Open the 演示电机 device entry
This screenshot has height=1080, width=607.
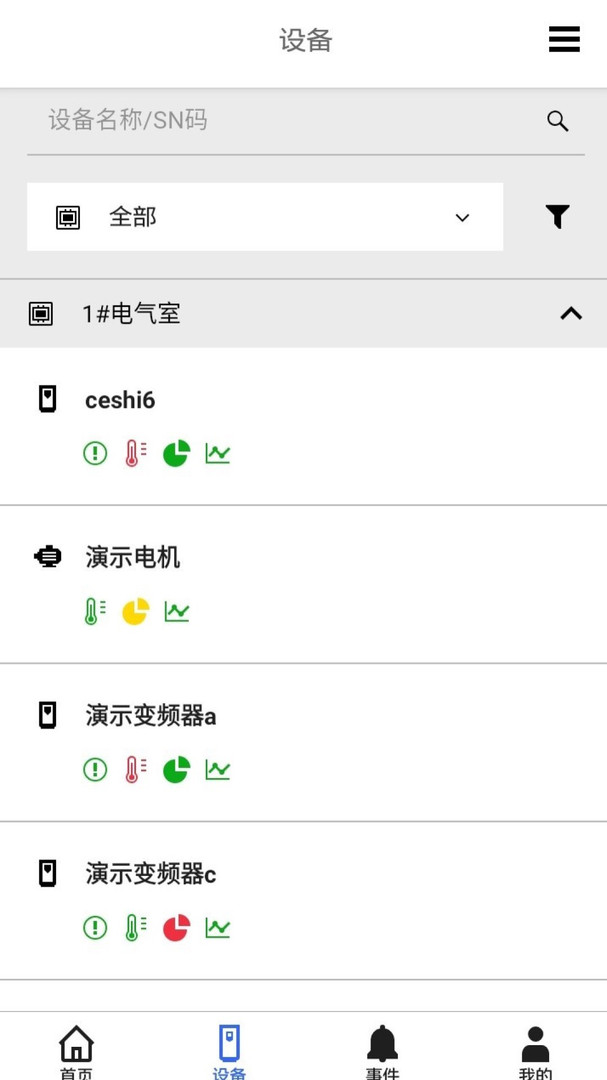tap(133, 558)
